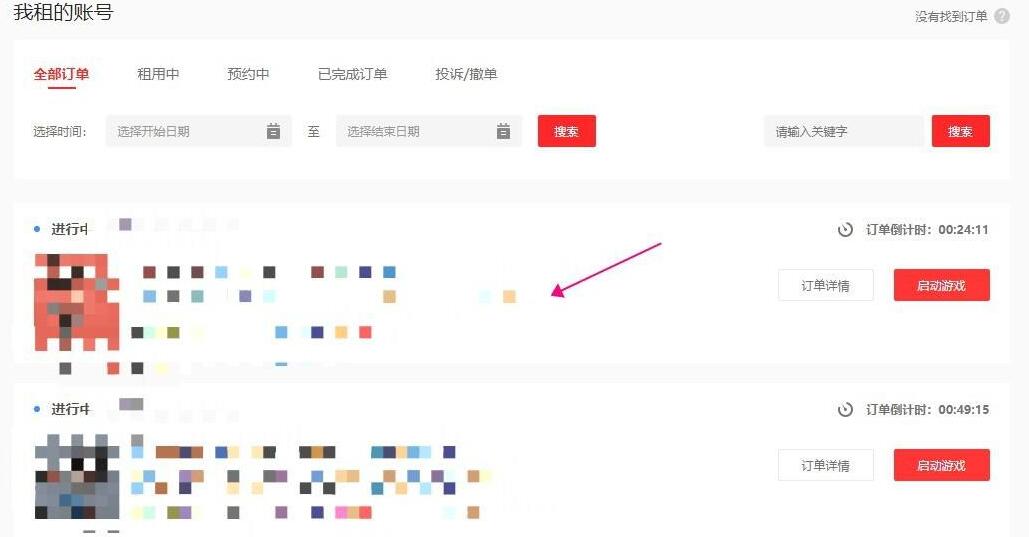This screenshot has height=537, width=1029.
Task: Click the 选择开始日期 date field
Action: pyautogui.click(x=185, y=131)
